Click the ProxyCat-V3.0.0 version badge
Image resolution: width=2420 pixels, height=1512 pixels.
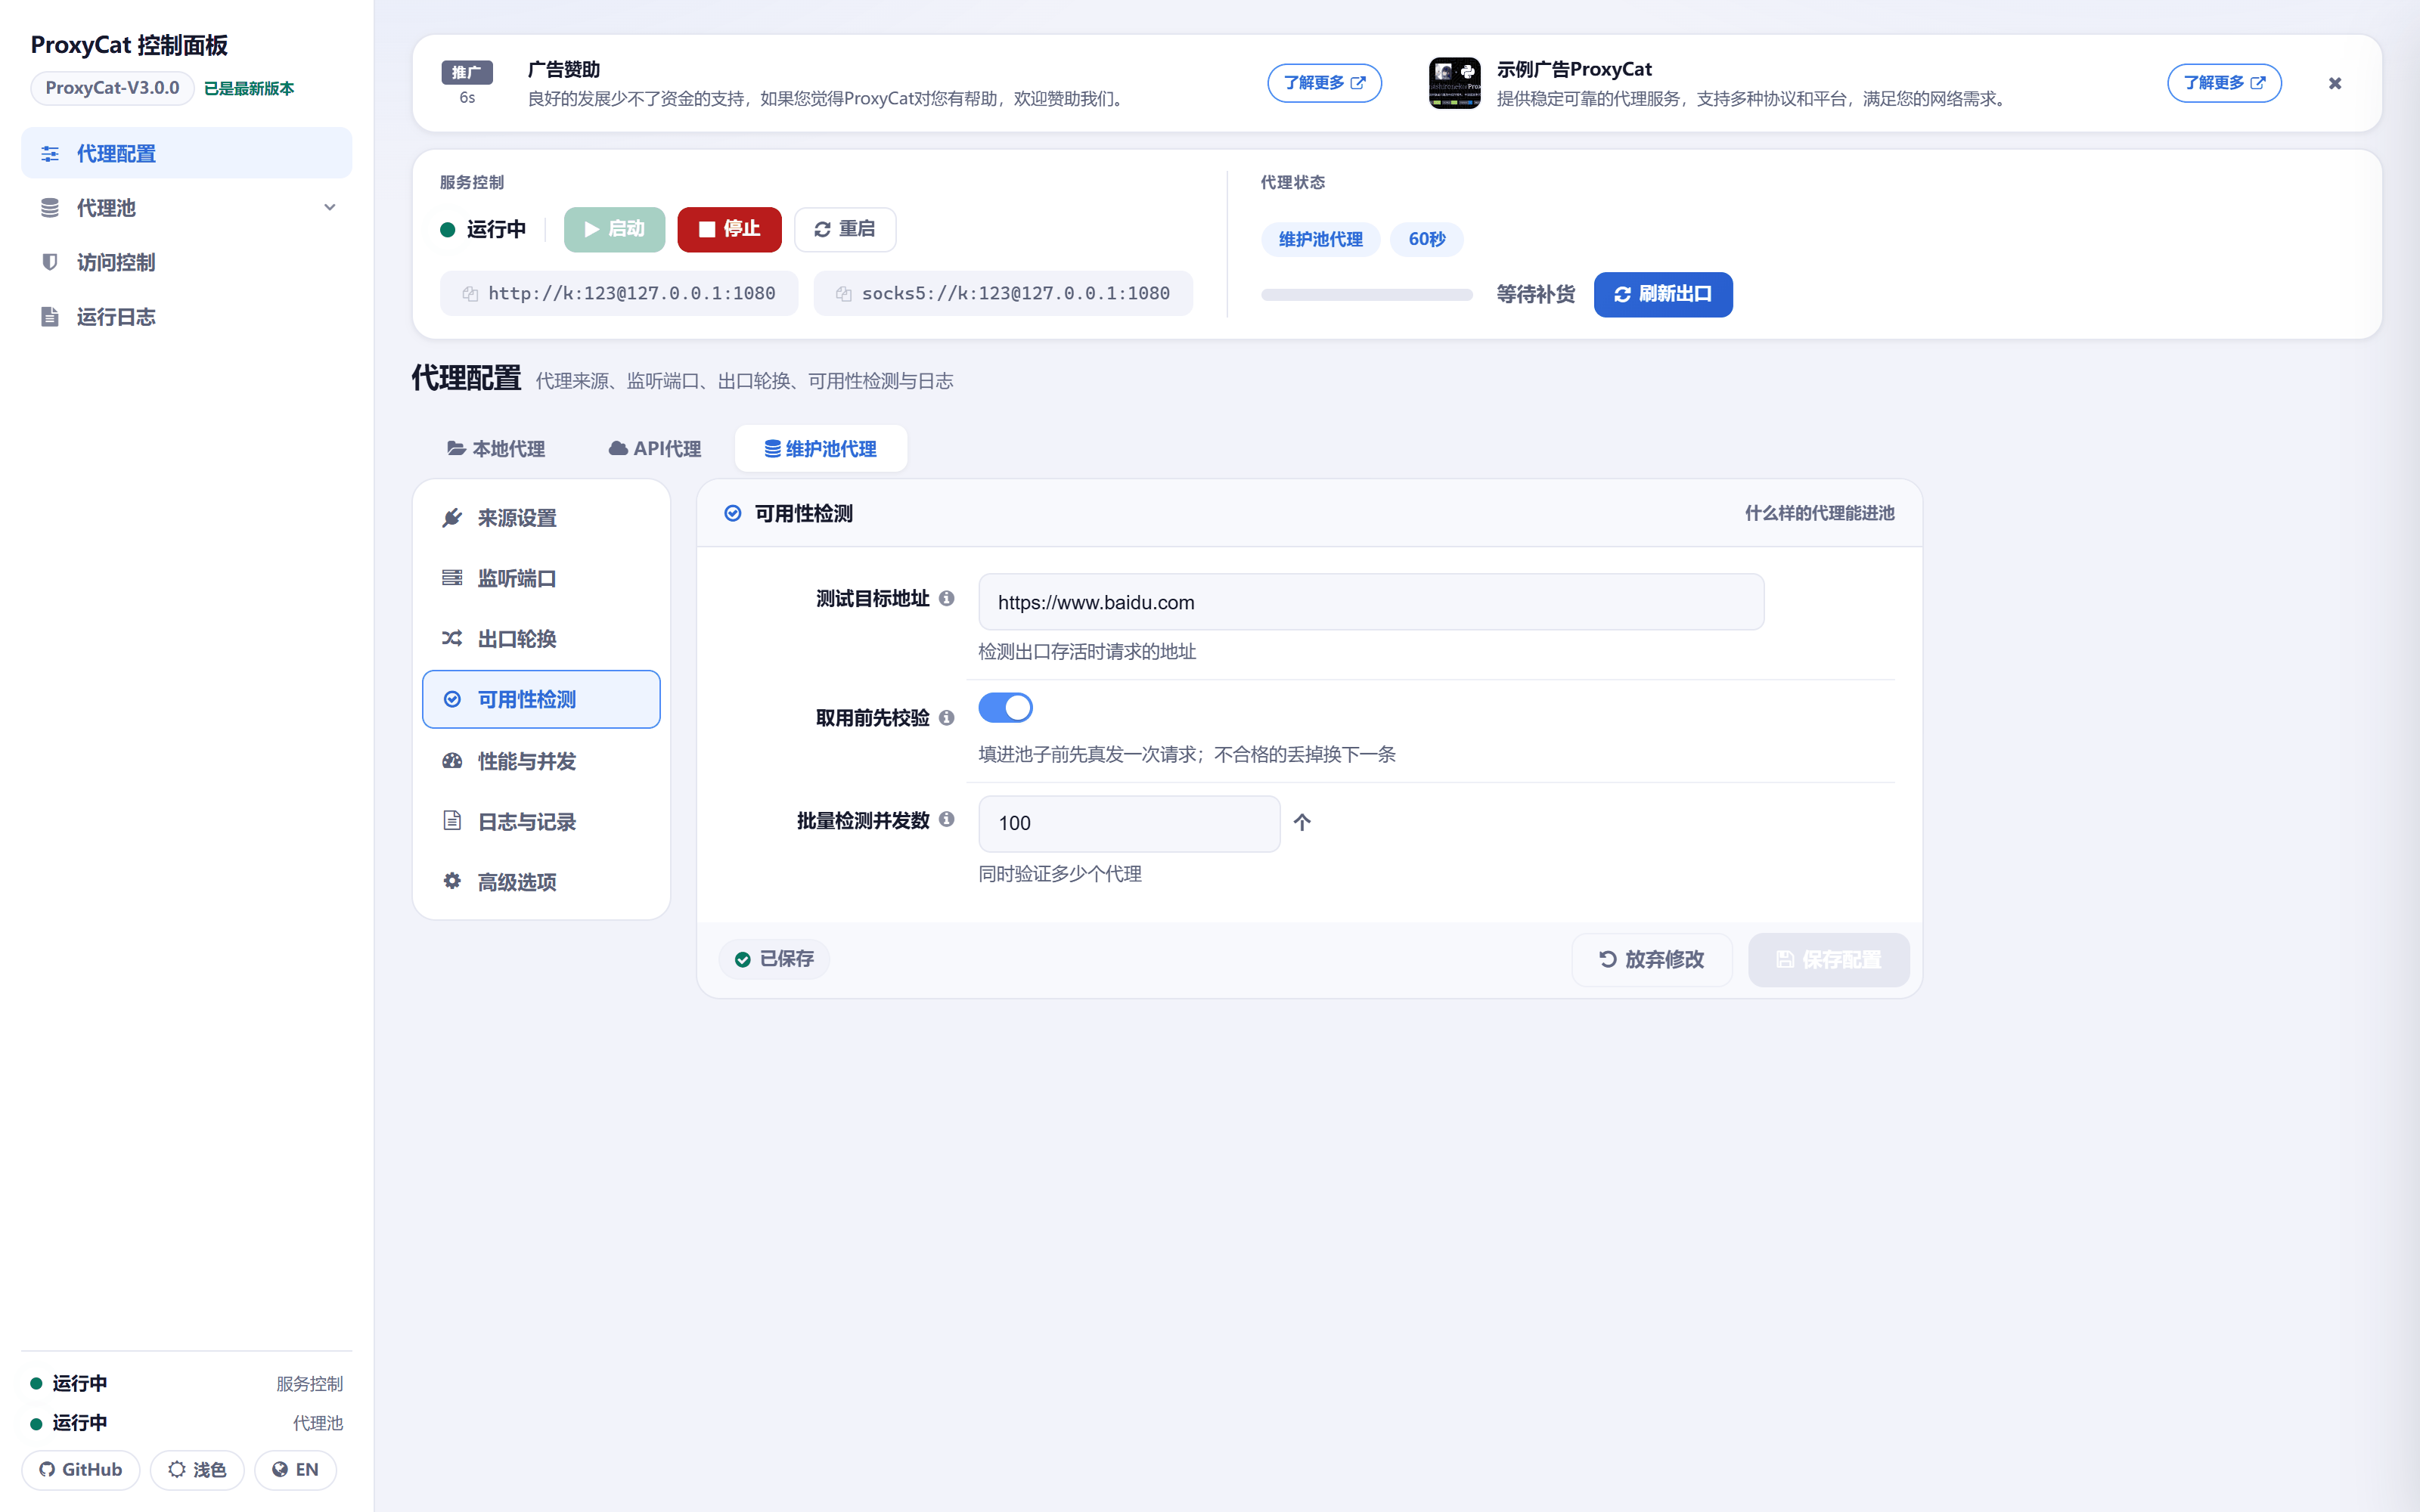click(x=112, y=88)
